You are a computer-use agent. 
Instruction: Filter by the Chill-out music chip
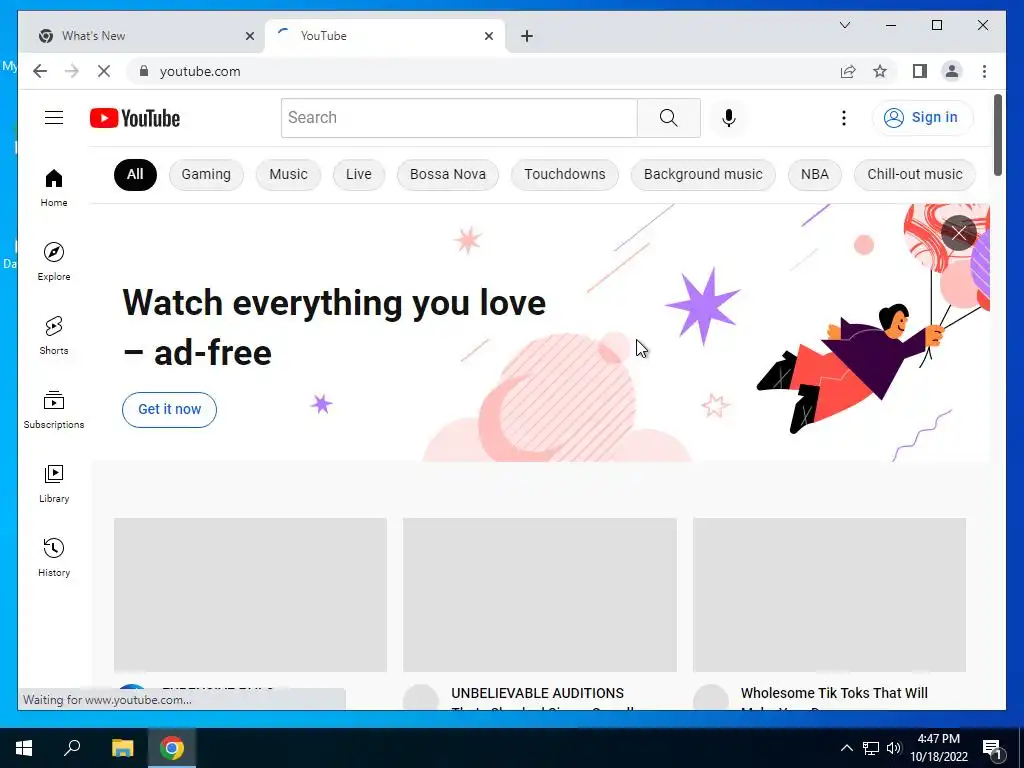pyautogui.click(x=914, y=174)
